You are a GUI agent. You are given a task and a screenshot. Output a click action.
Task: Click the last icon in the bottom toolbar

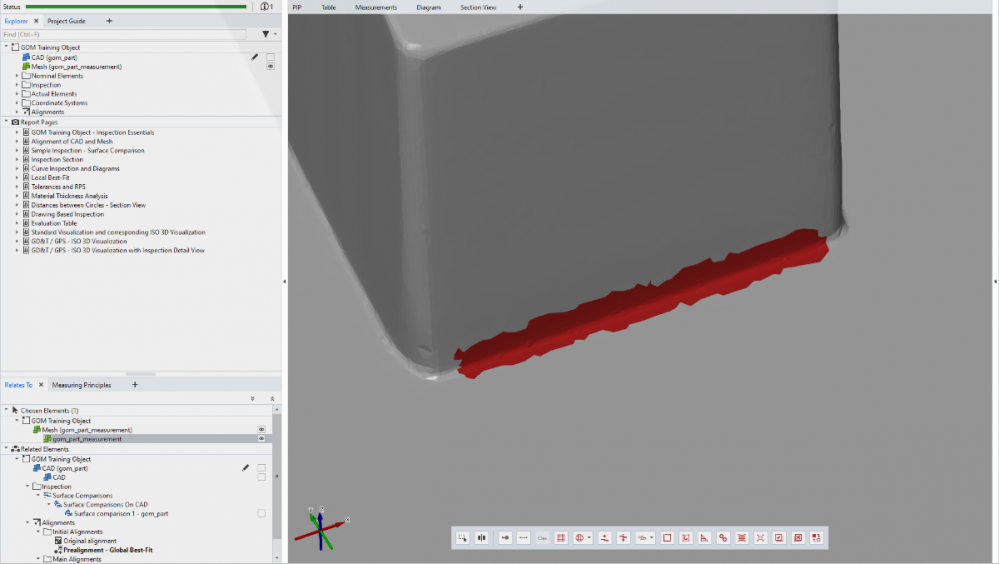816,538
